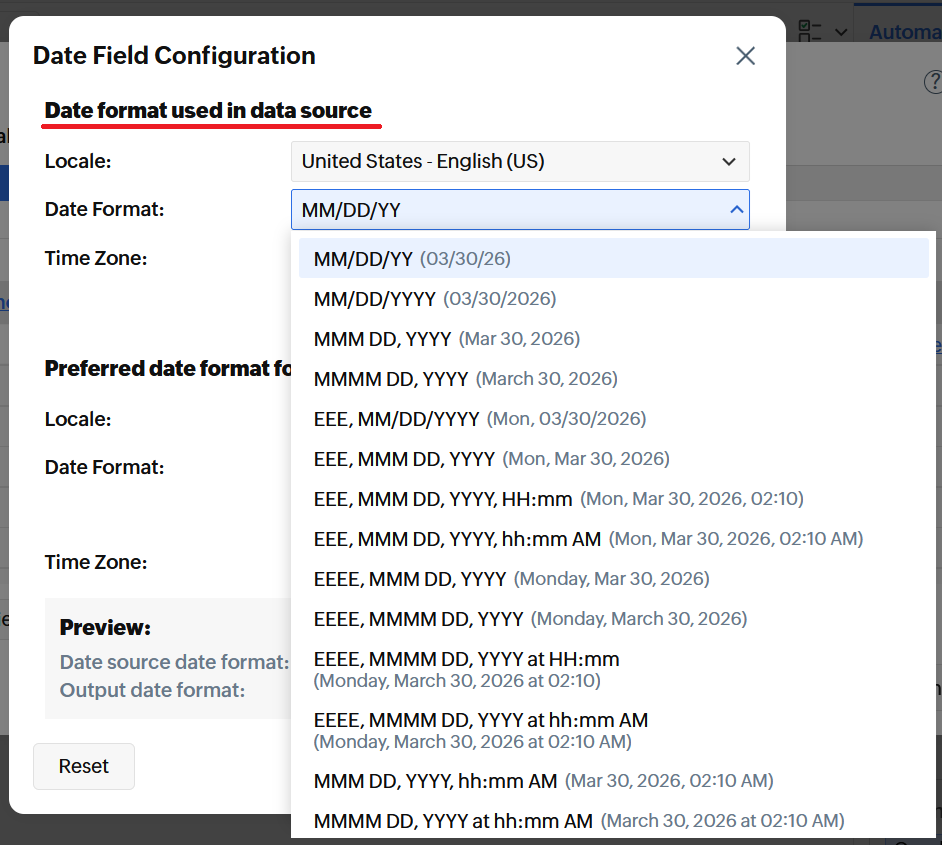This screenshot has height=845, width=942.
Task: Click the Reset button
Action: pos(84,767)
